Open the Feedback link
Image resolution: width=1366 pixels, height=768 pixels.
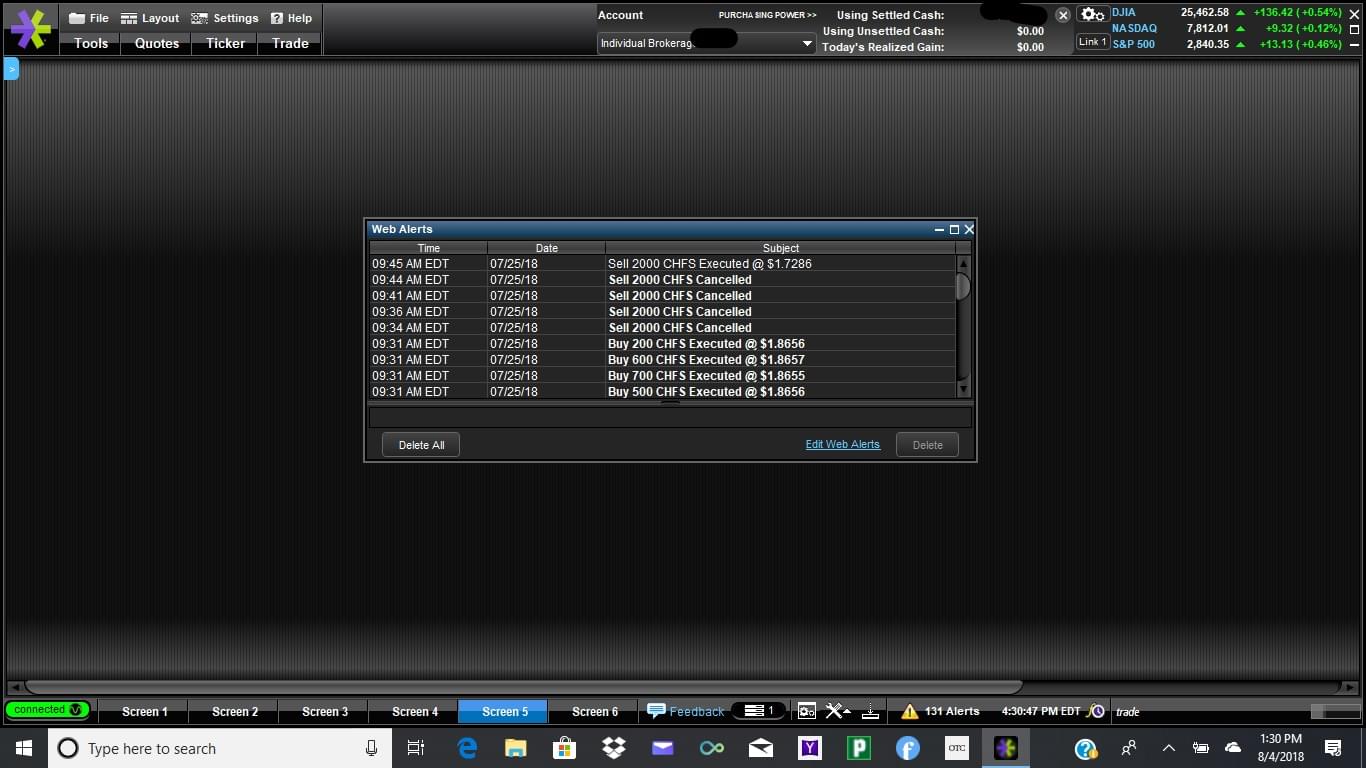coord(686,711)
